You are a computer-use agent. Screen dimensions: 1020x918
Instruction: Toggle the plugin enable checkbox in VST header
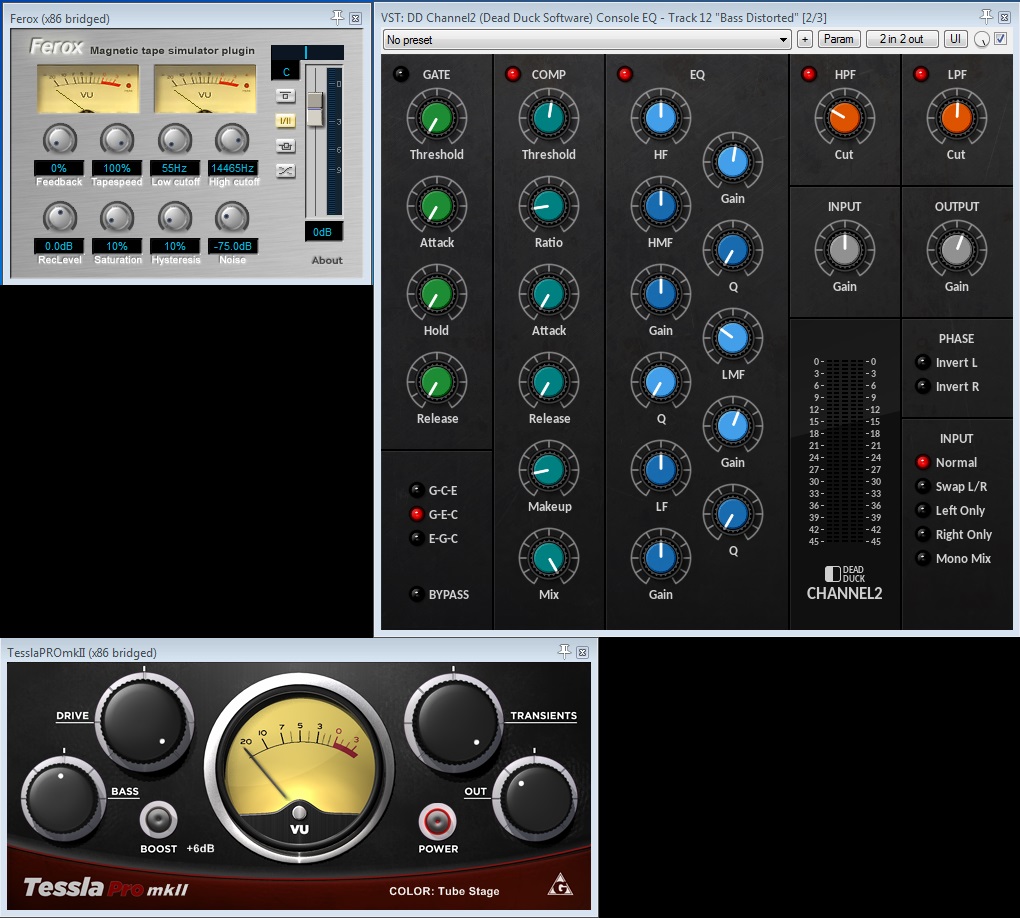(1000, 39)
